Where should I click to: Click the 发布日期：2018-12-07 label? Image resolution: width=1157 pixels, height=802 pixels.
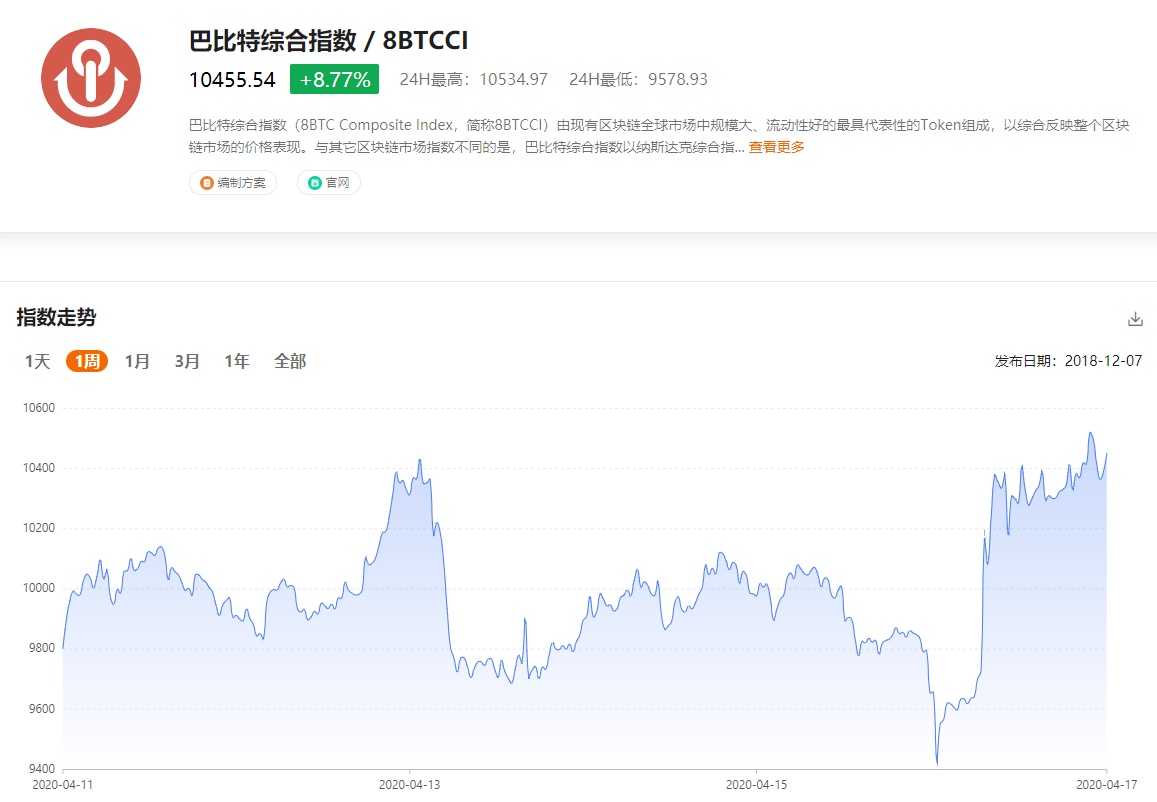coord(1068,361)
